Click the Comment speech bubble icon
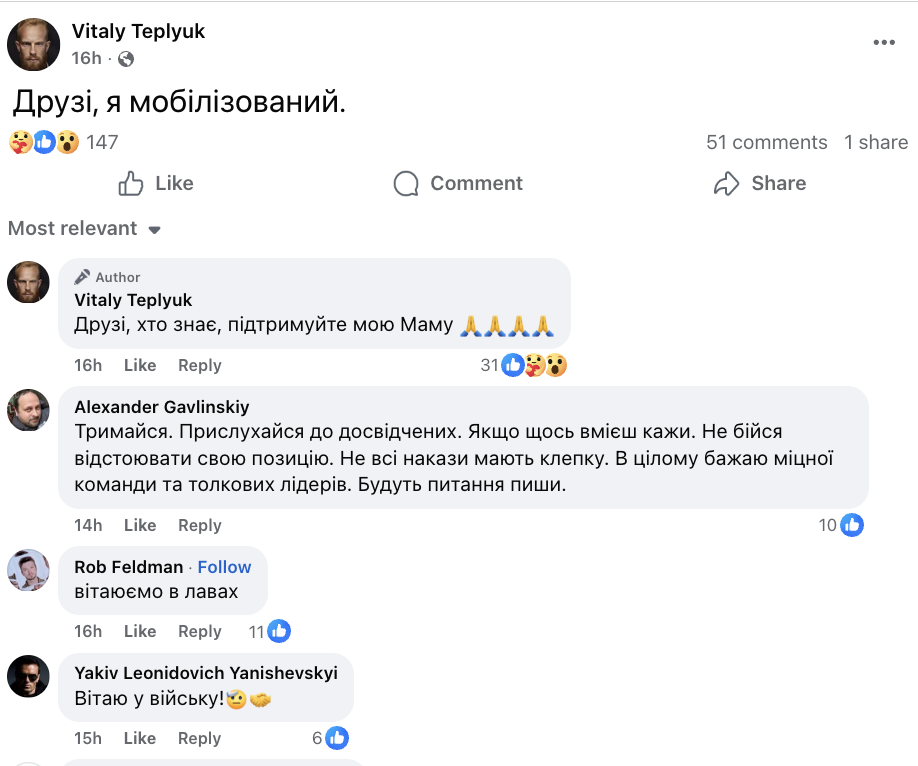The height and width of the screenshot is (766, 918). [405, 183]
